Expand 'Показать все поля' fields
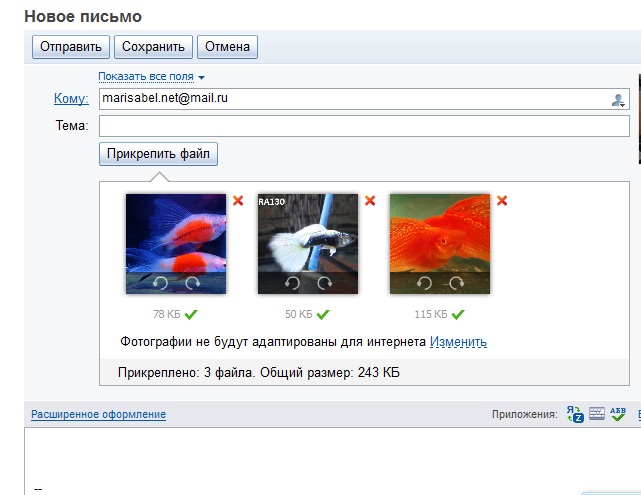The height and width of the screenshot is (495, 641). click(x=151, y=76)
